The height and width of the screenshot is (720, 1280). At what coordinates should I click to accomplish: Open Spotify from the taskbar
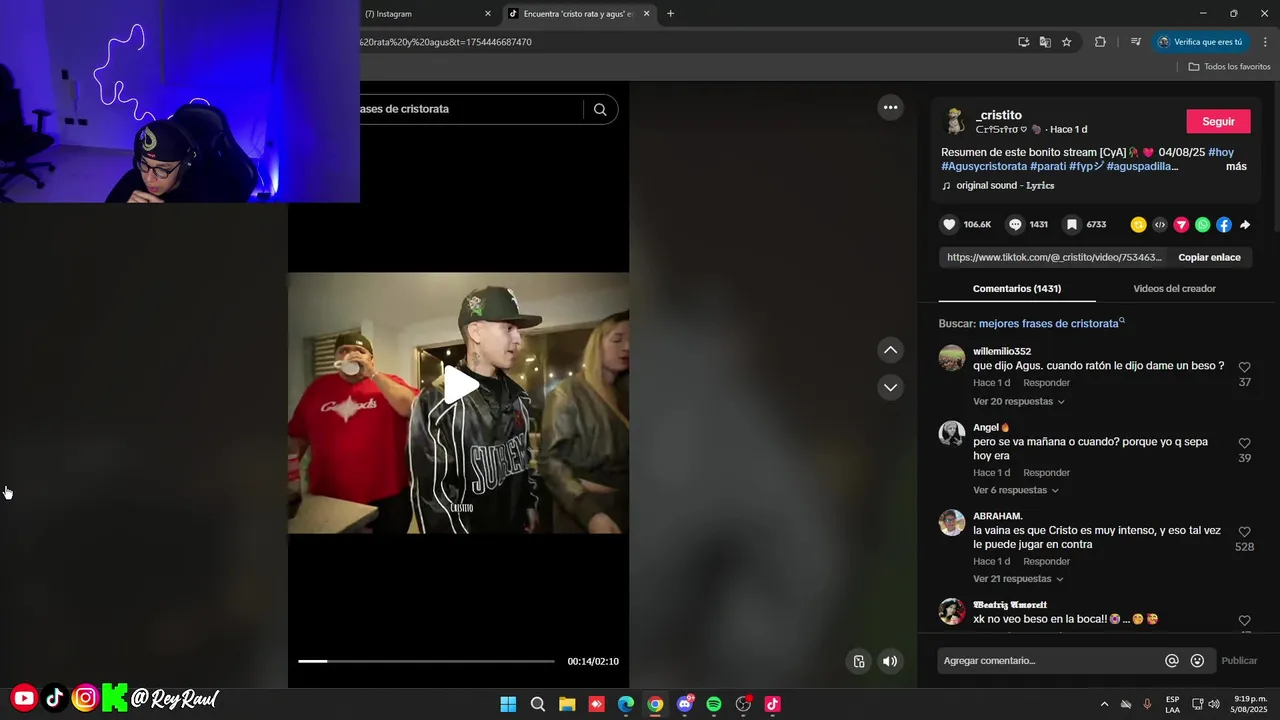714,704
